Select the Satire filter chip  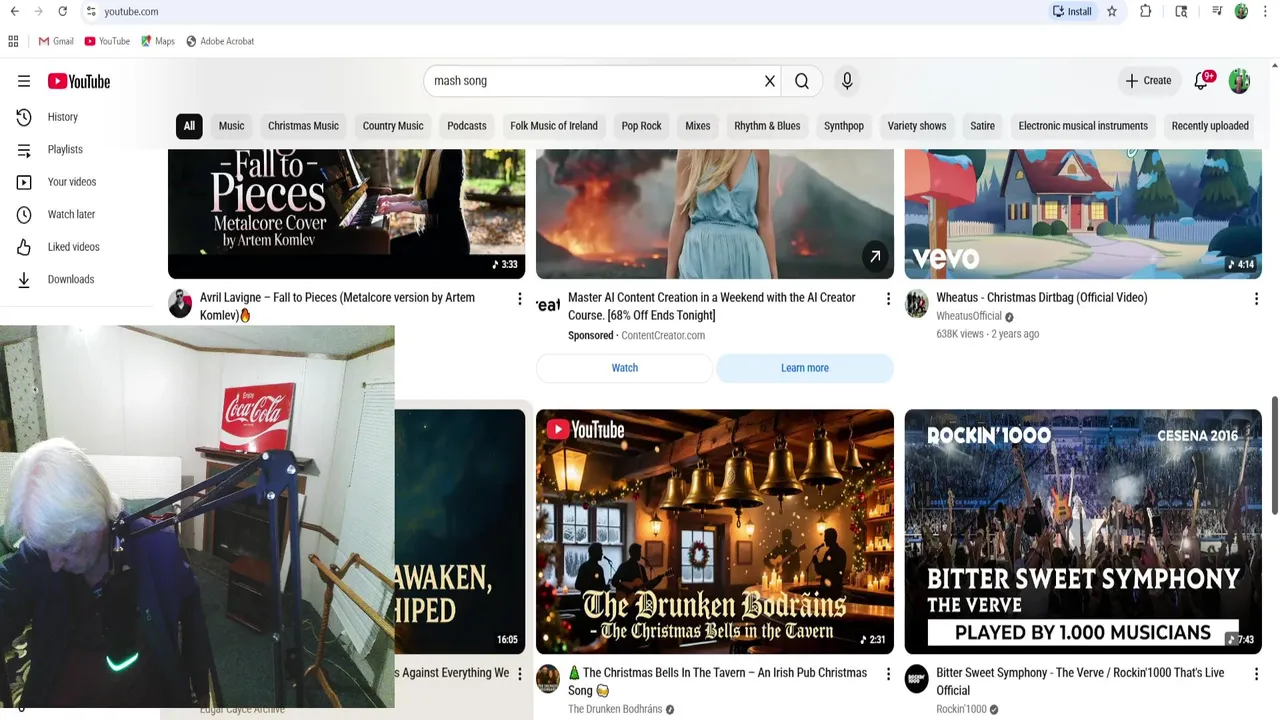[982, 126]
